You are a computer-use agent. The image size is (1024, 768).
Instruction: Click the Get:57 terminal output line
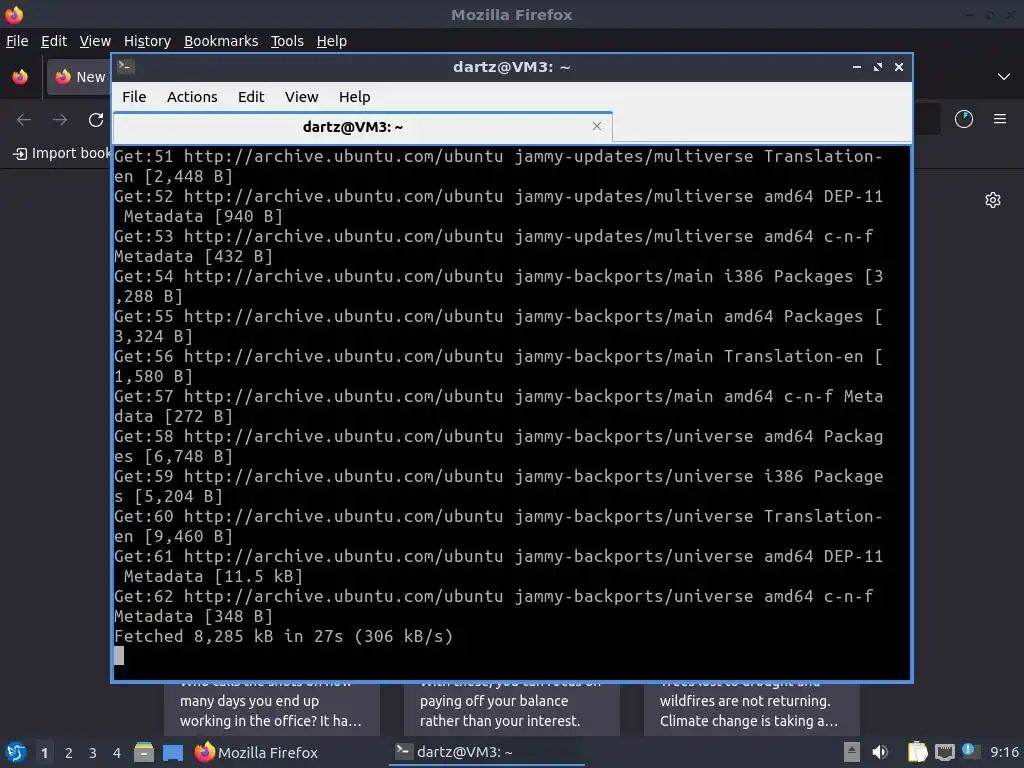click(498, 406)
